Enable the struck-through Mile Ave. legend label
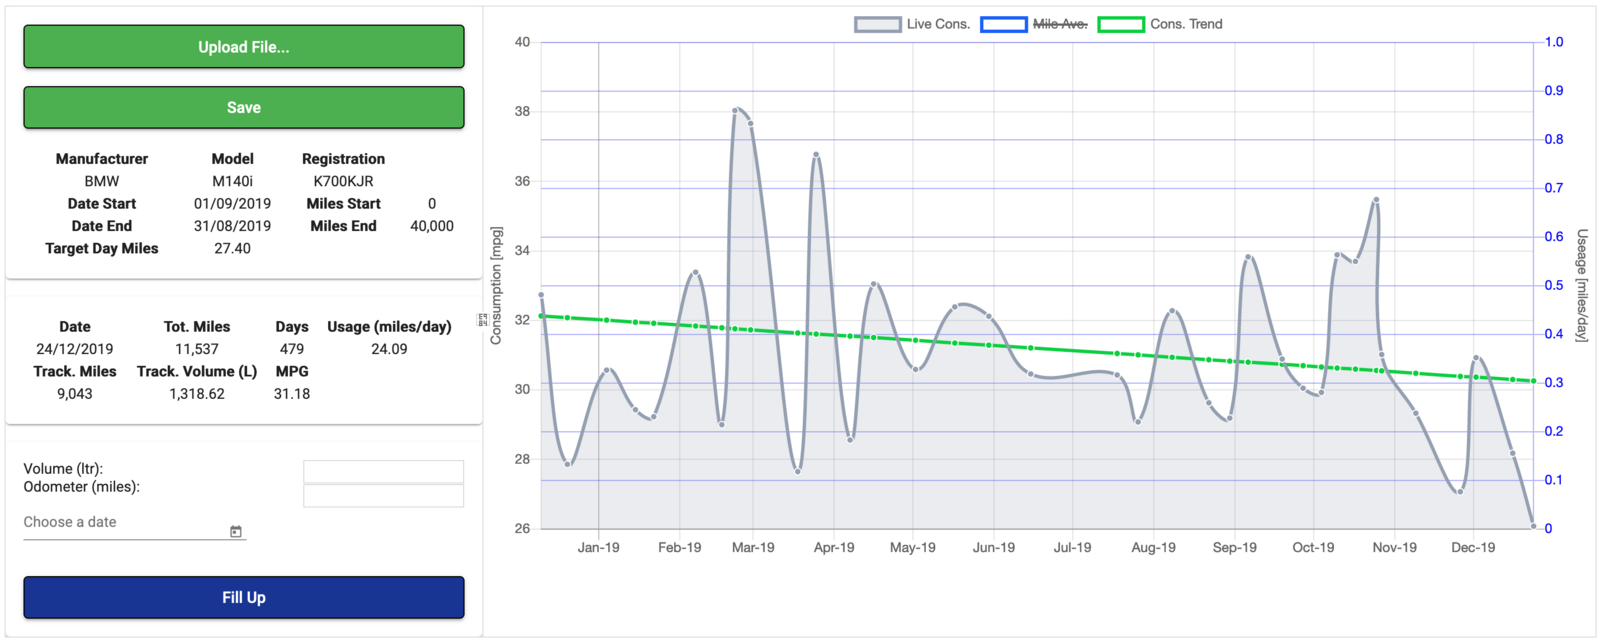1600x641 pixels. click(x=1060, y=24)
